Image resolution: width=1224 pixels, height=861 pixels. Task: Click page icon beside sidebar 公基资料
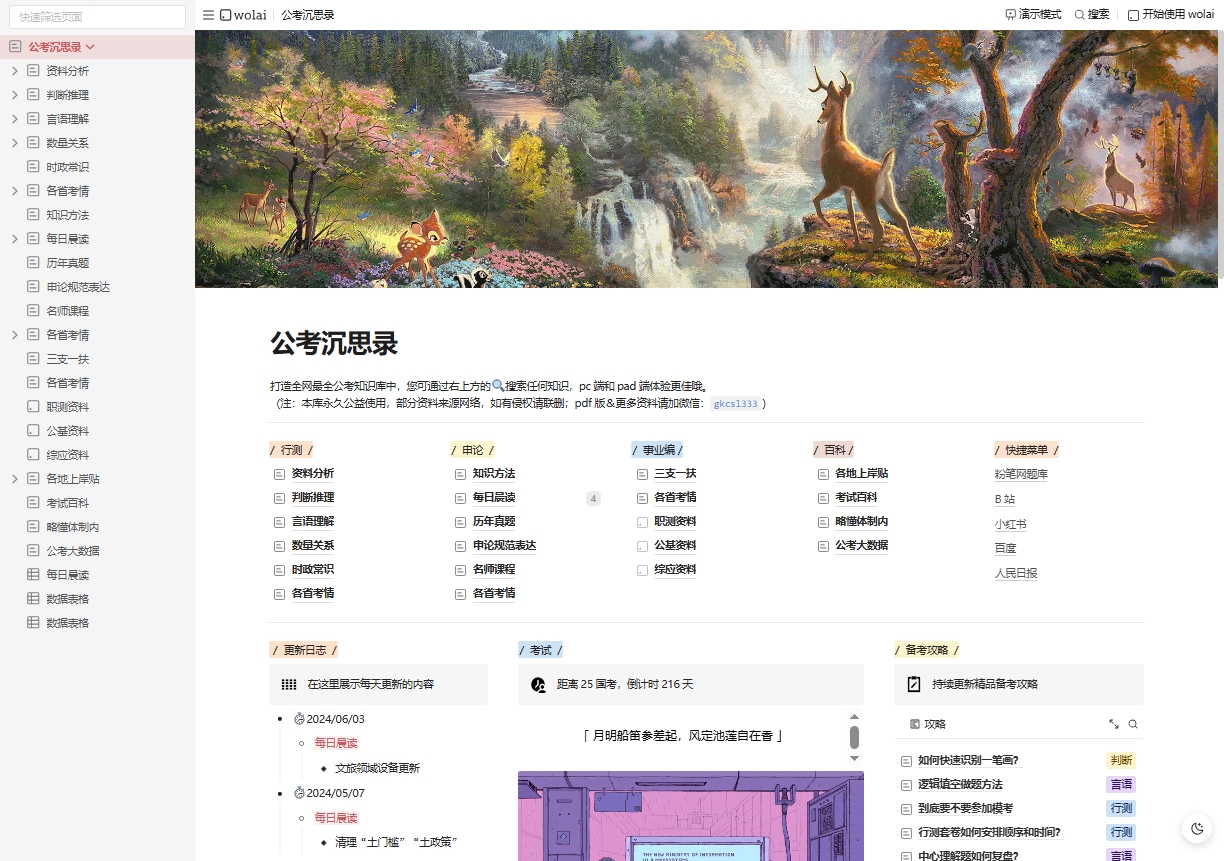pos(33,431)
